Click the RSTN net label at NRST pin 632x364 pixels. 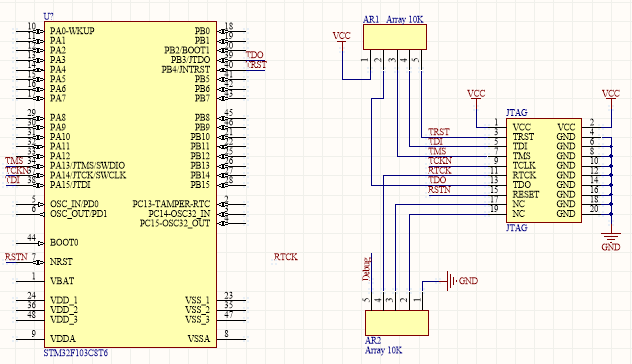click(16, 257)
